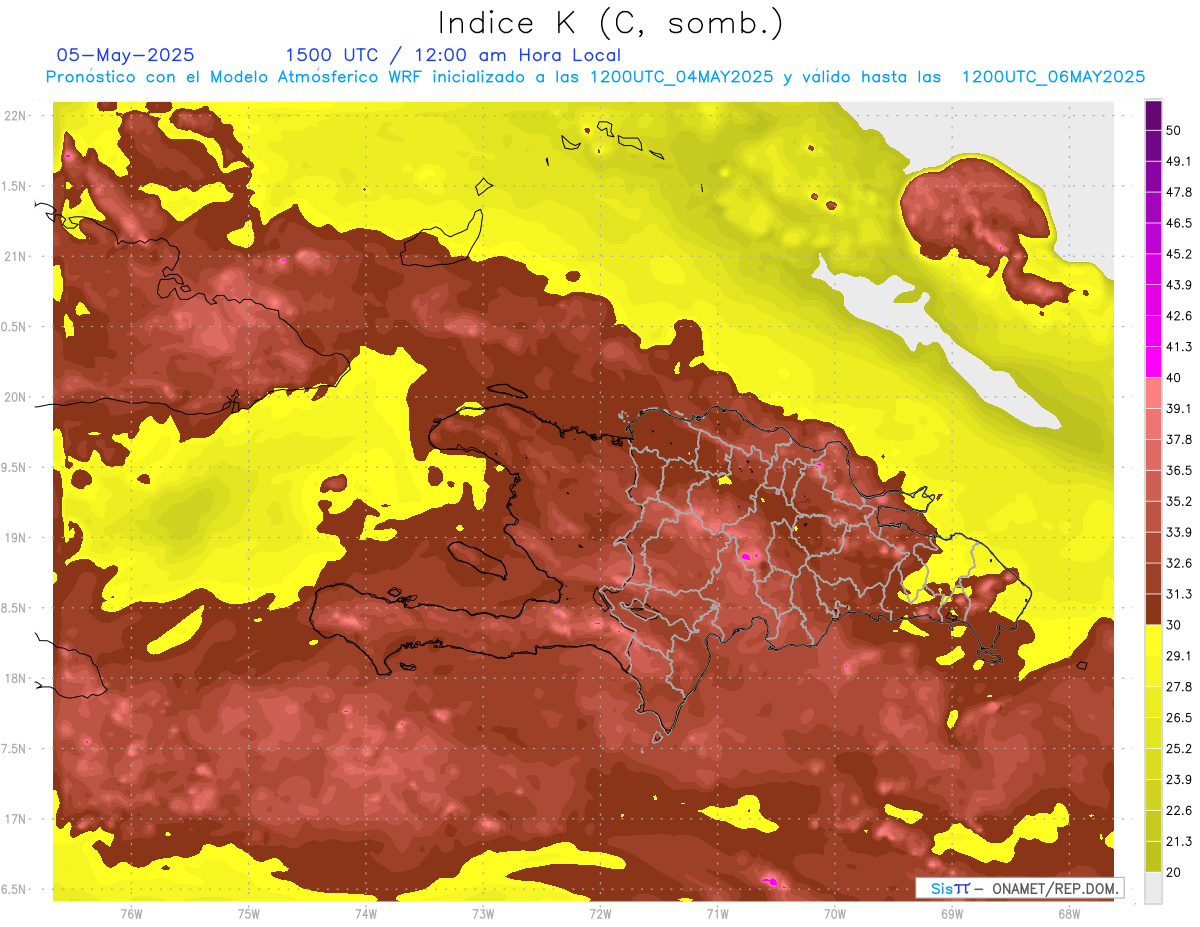Click the '22N' latitude label
This screenshot has height=927, width=1200.
coord(16,116)
